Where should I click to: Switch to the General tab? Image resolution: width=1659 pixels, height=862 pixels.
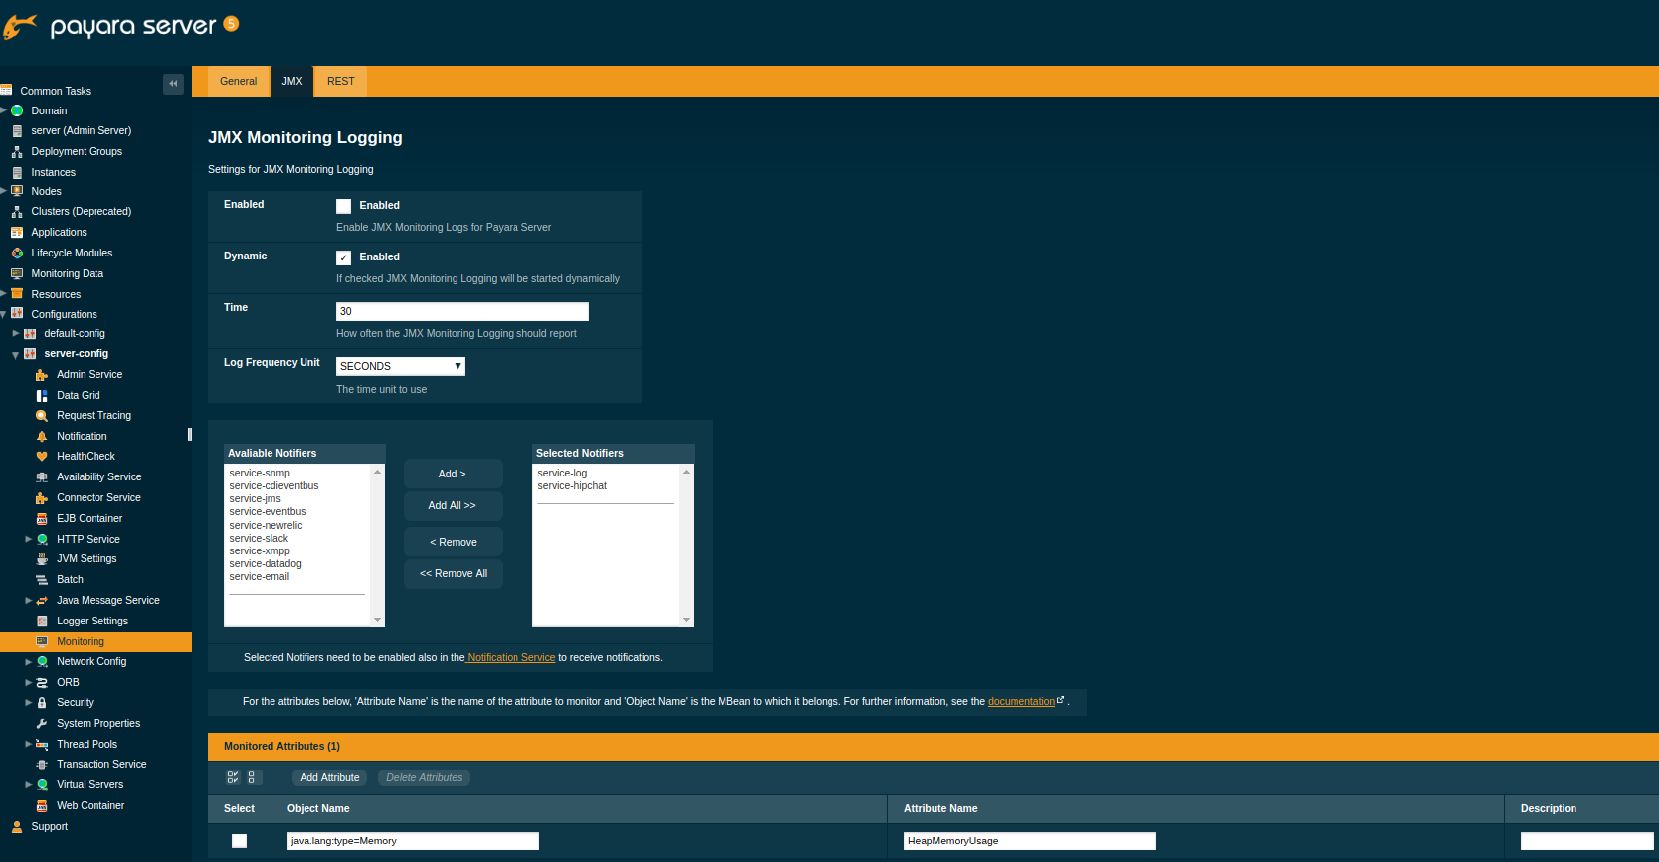point(239,82)
